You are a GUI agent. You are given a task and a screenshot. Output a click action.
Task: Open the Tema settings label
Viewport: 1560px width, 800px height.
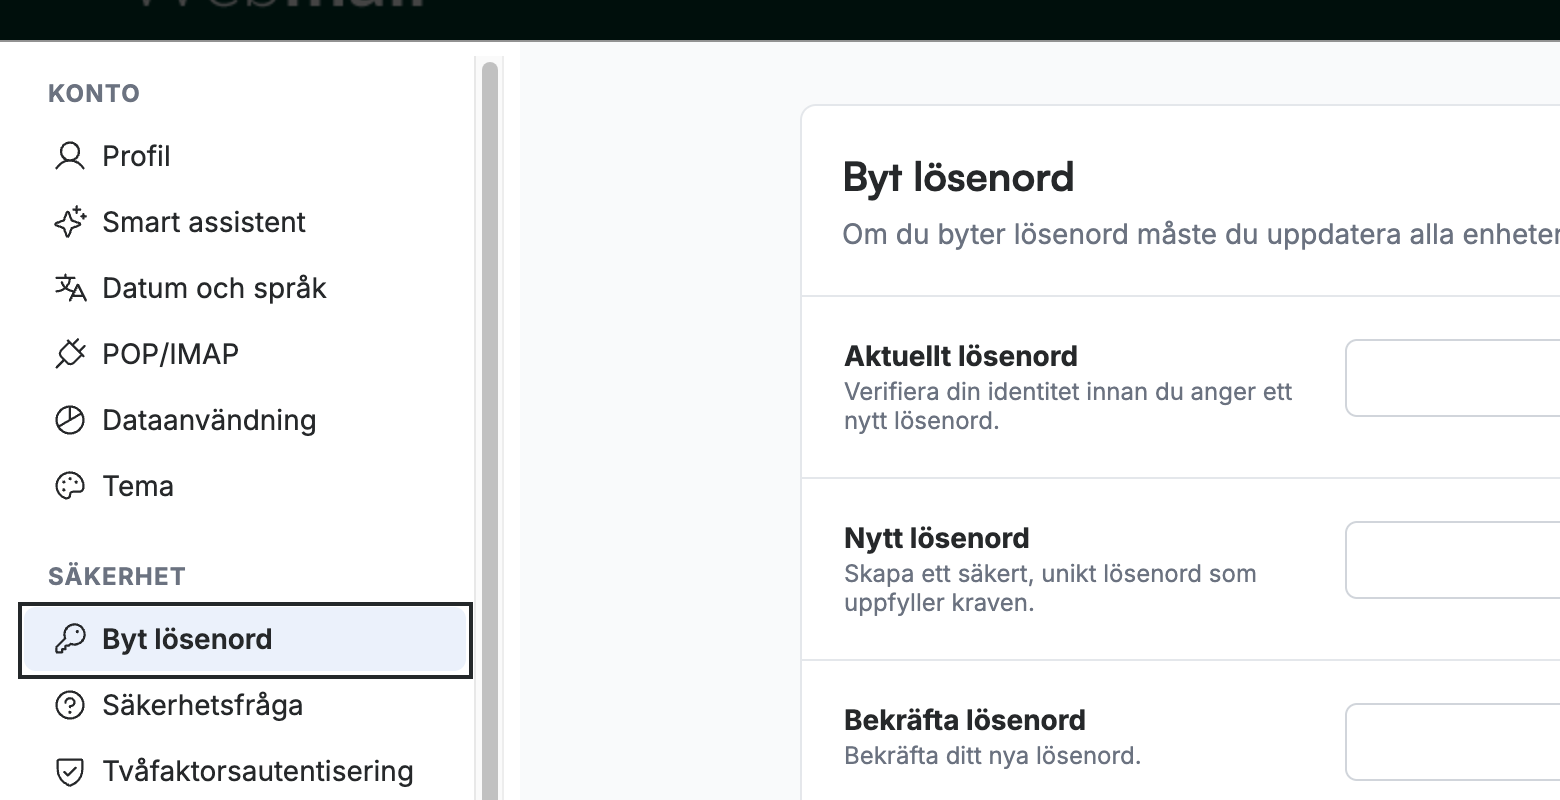pyautogui.click(x=138, y=486)
